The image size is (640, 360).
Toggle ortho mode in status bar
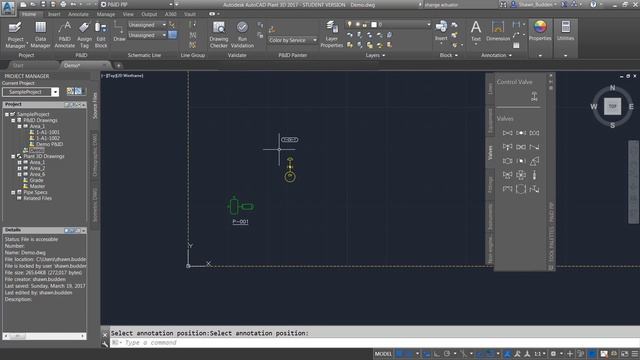[436, 353]
